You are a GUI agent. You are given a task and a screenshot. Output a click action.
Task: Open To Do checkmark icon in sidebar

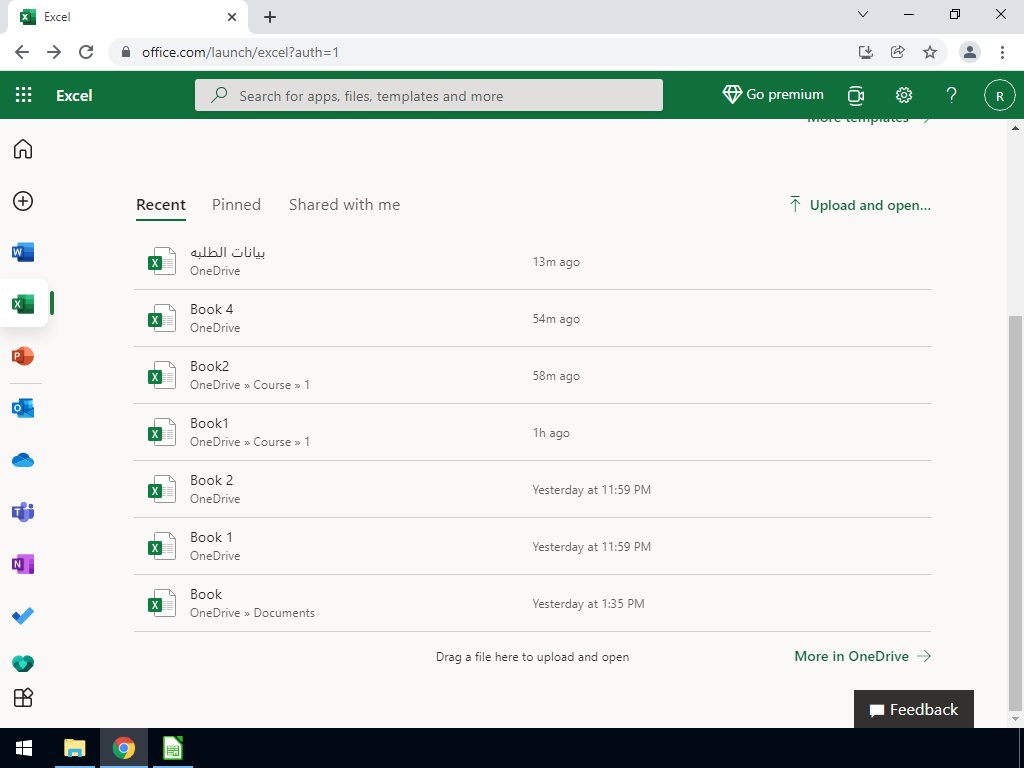point(23,616)
